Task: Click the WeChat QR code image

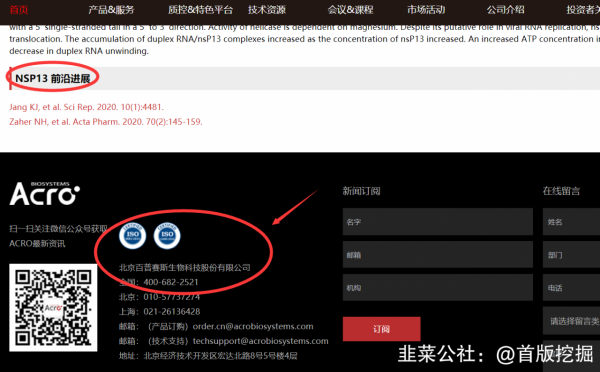Action: pyautogui.click(x=53, y=307)
